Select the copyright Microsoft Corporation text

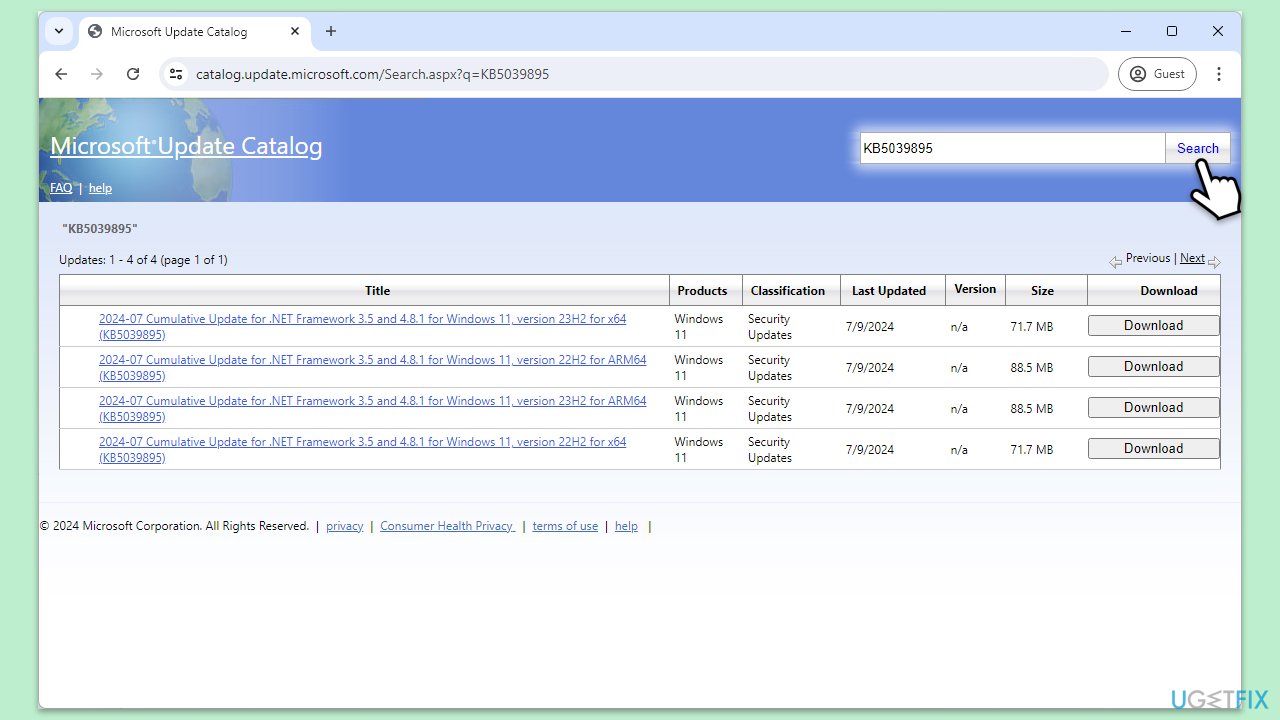pyautogui.click(x=175, y=526)
